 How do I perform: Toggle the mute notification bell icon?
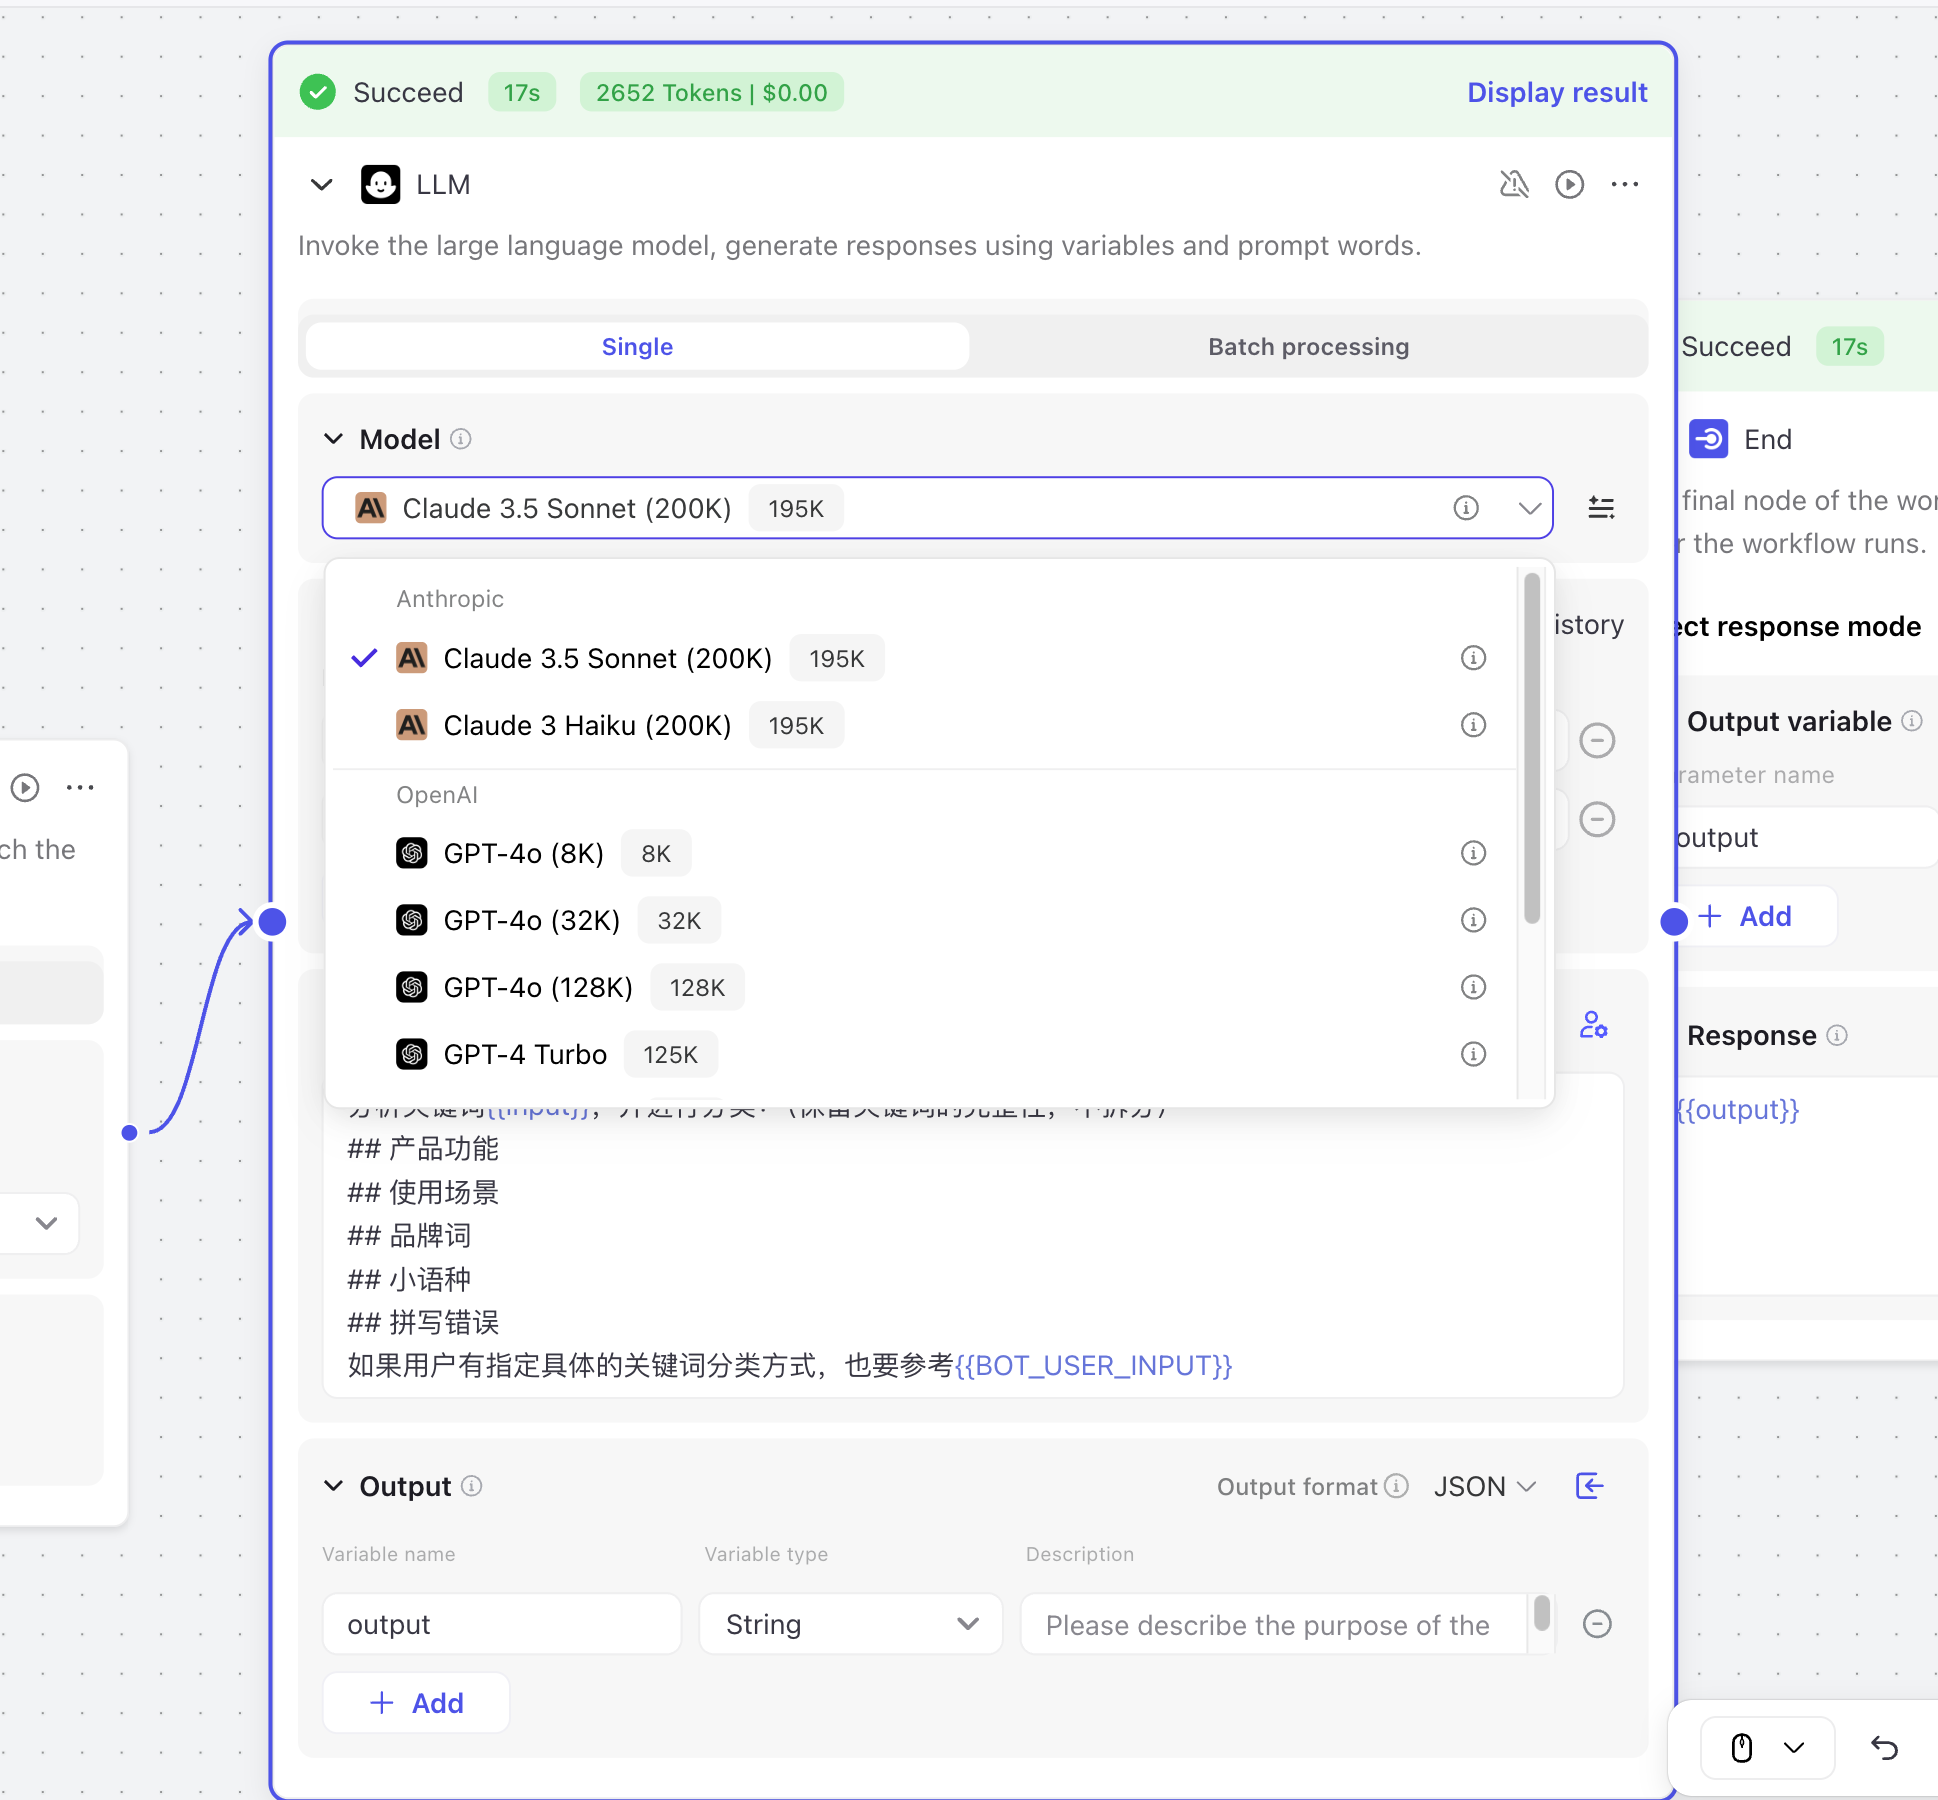pos(1514,184)
